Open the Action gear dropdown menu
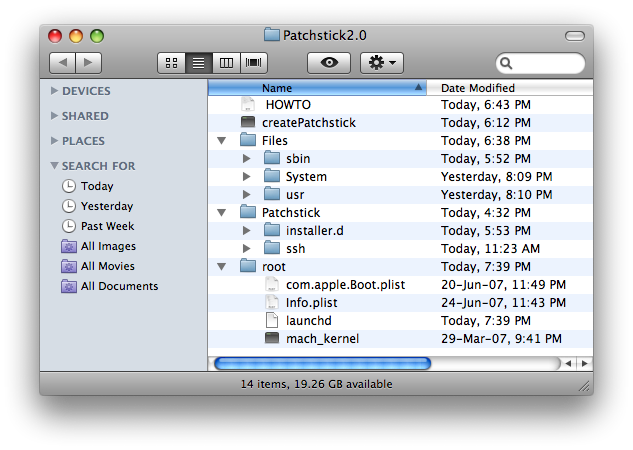The height and width of the screenshot is (450, 633). pyautogui.click(x=382, y=63)
